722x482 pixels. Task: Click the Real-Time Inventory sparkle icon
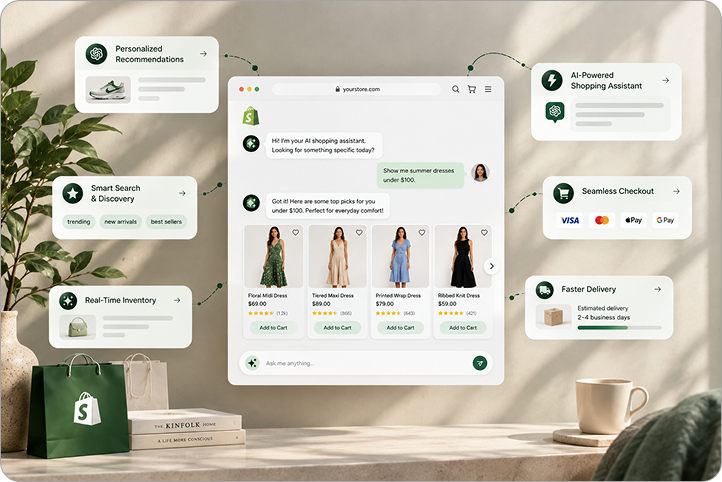[68, 301]
